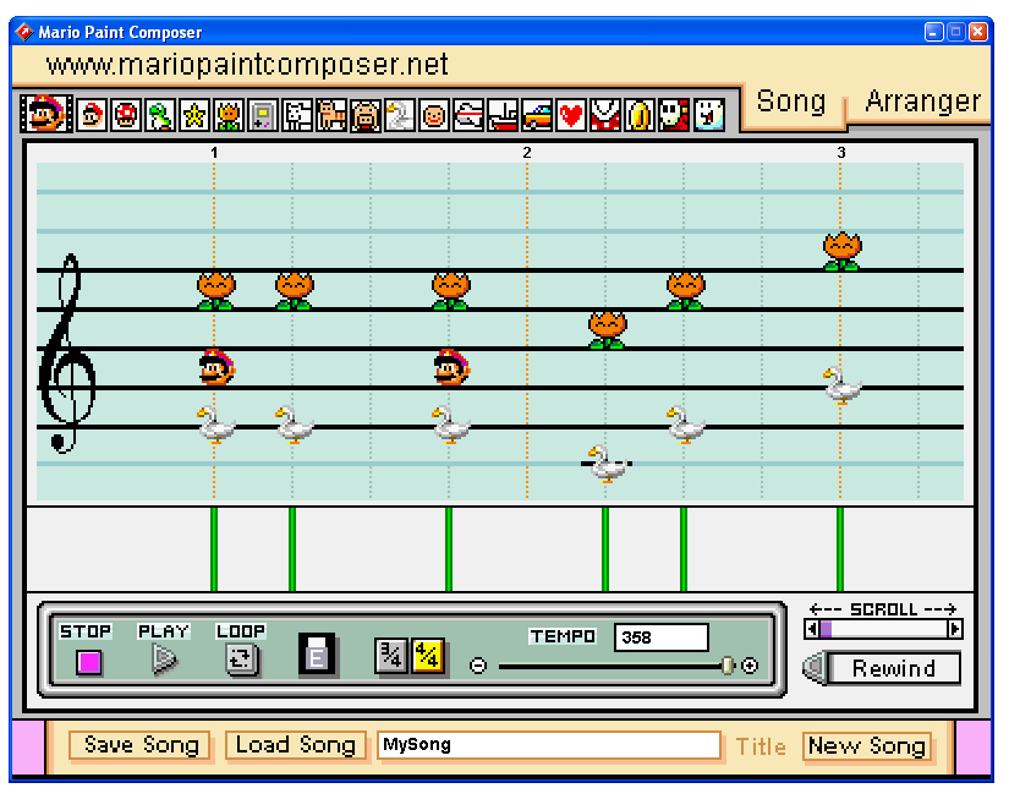This screenshot has width=1020, height=810.
Task: Select the Pig instrument icon
Action: pos(366,116)
